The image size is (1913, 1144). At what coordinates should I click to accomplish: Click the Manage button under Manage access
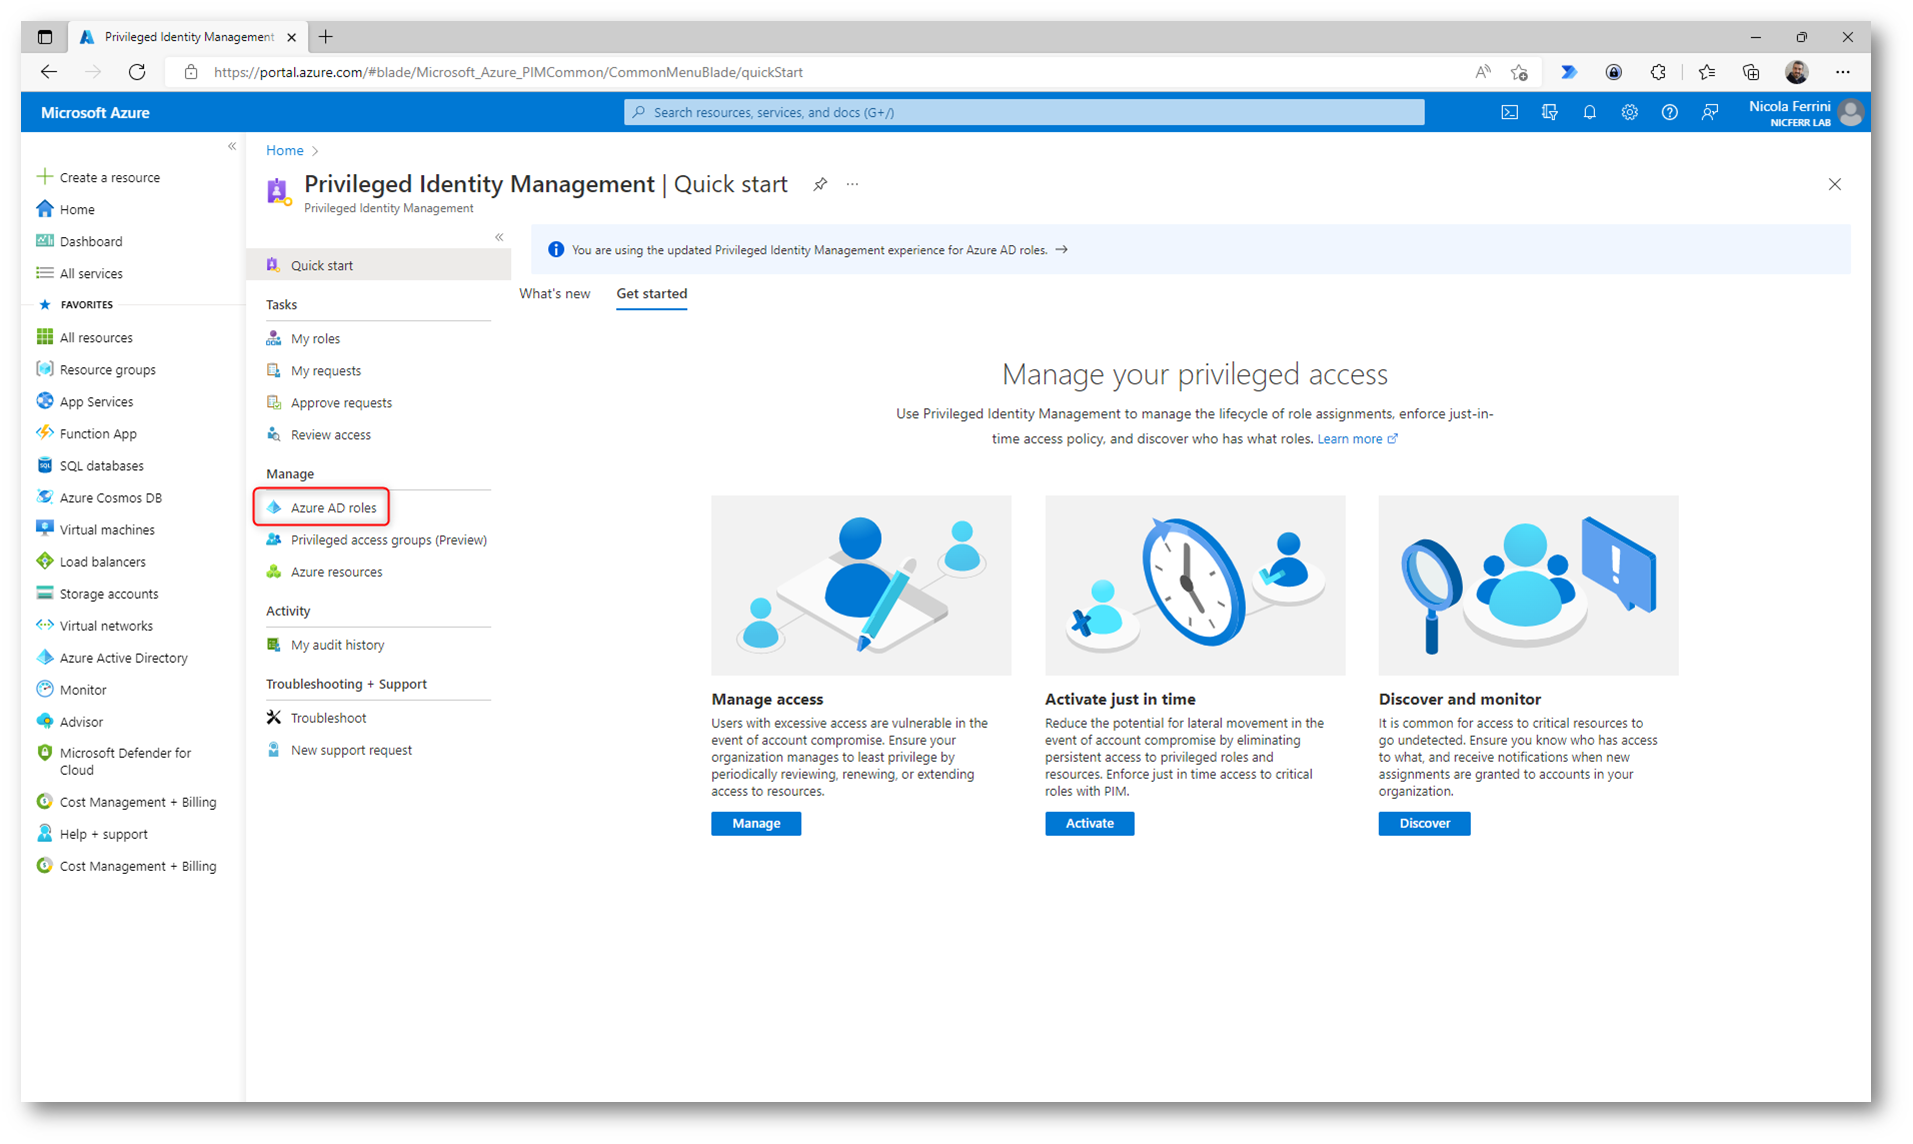tap(756, 823)
